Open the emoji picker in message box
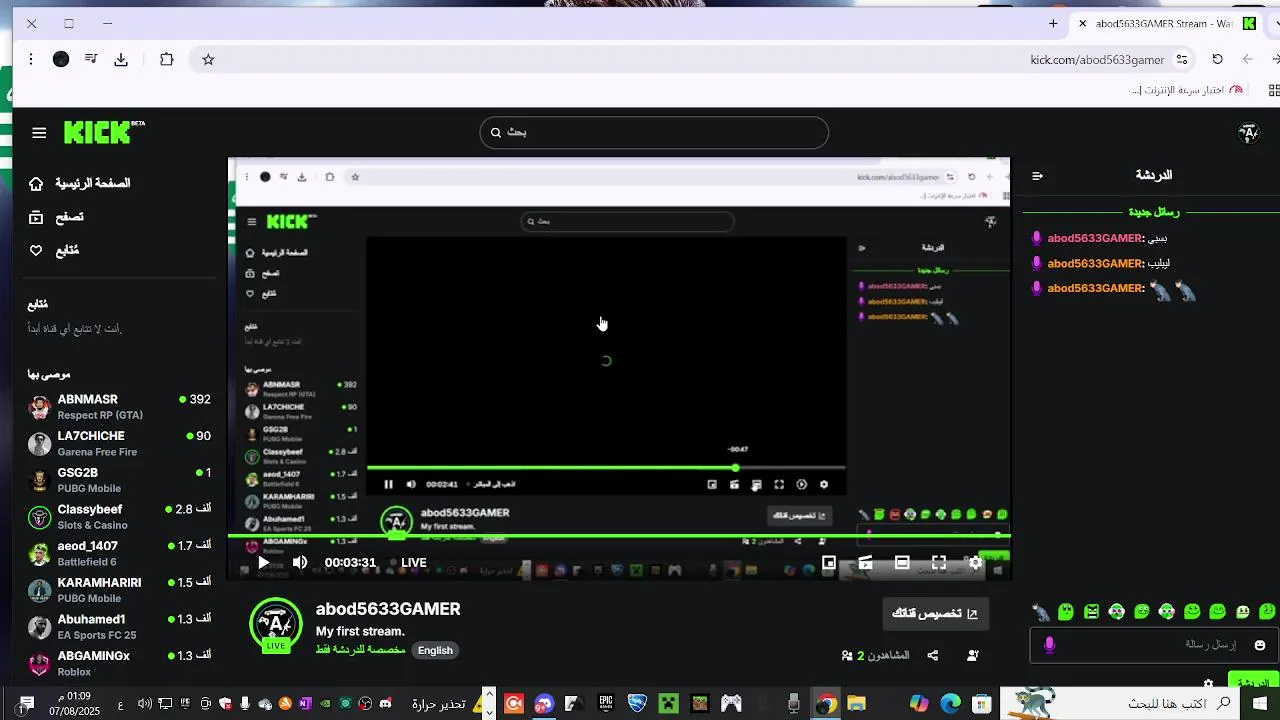Image resolution: width=1280 pixels, height=720 pixels. (1260, 645)
